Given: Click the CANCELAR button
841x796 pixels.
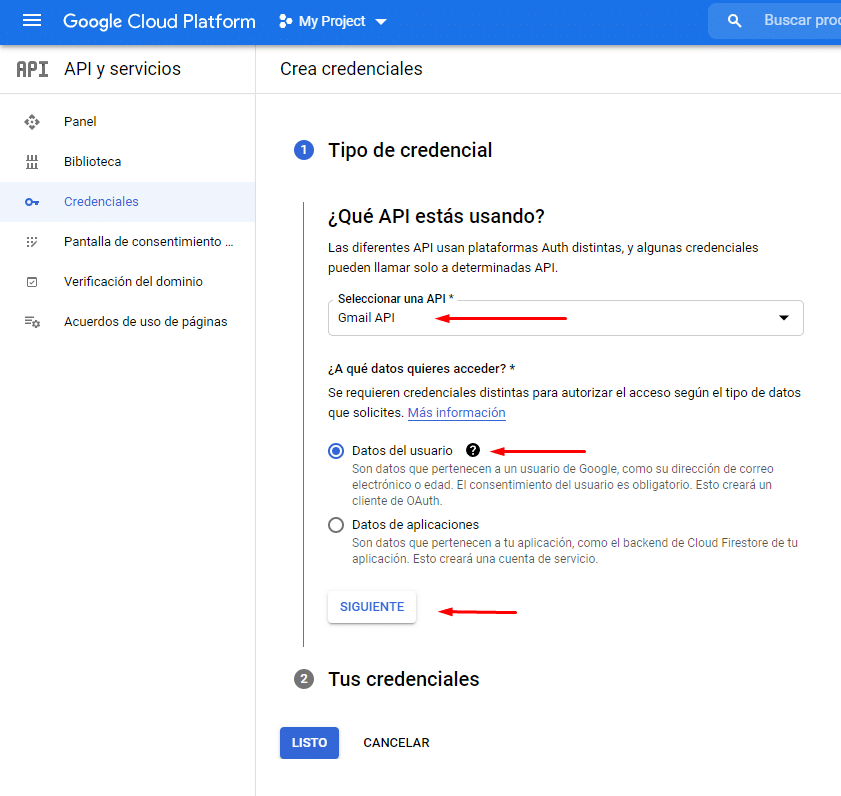Looking at the screenshot, I should tap(396, 743).
